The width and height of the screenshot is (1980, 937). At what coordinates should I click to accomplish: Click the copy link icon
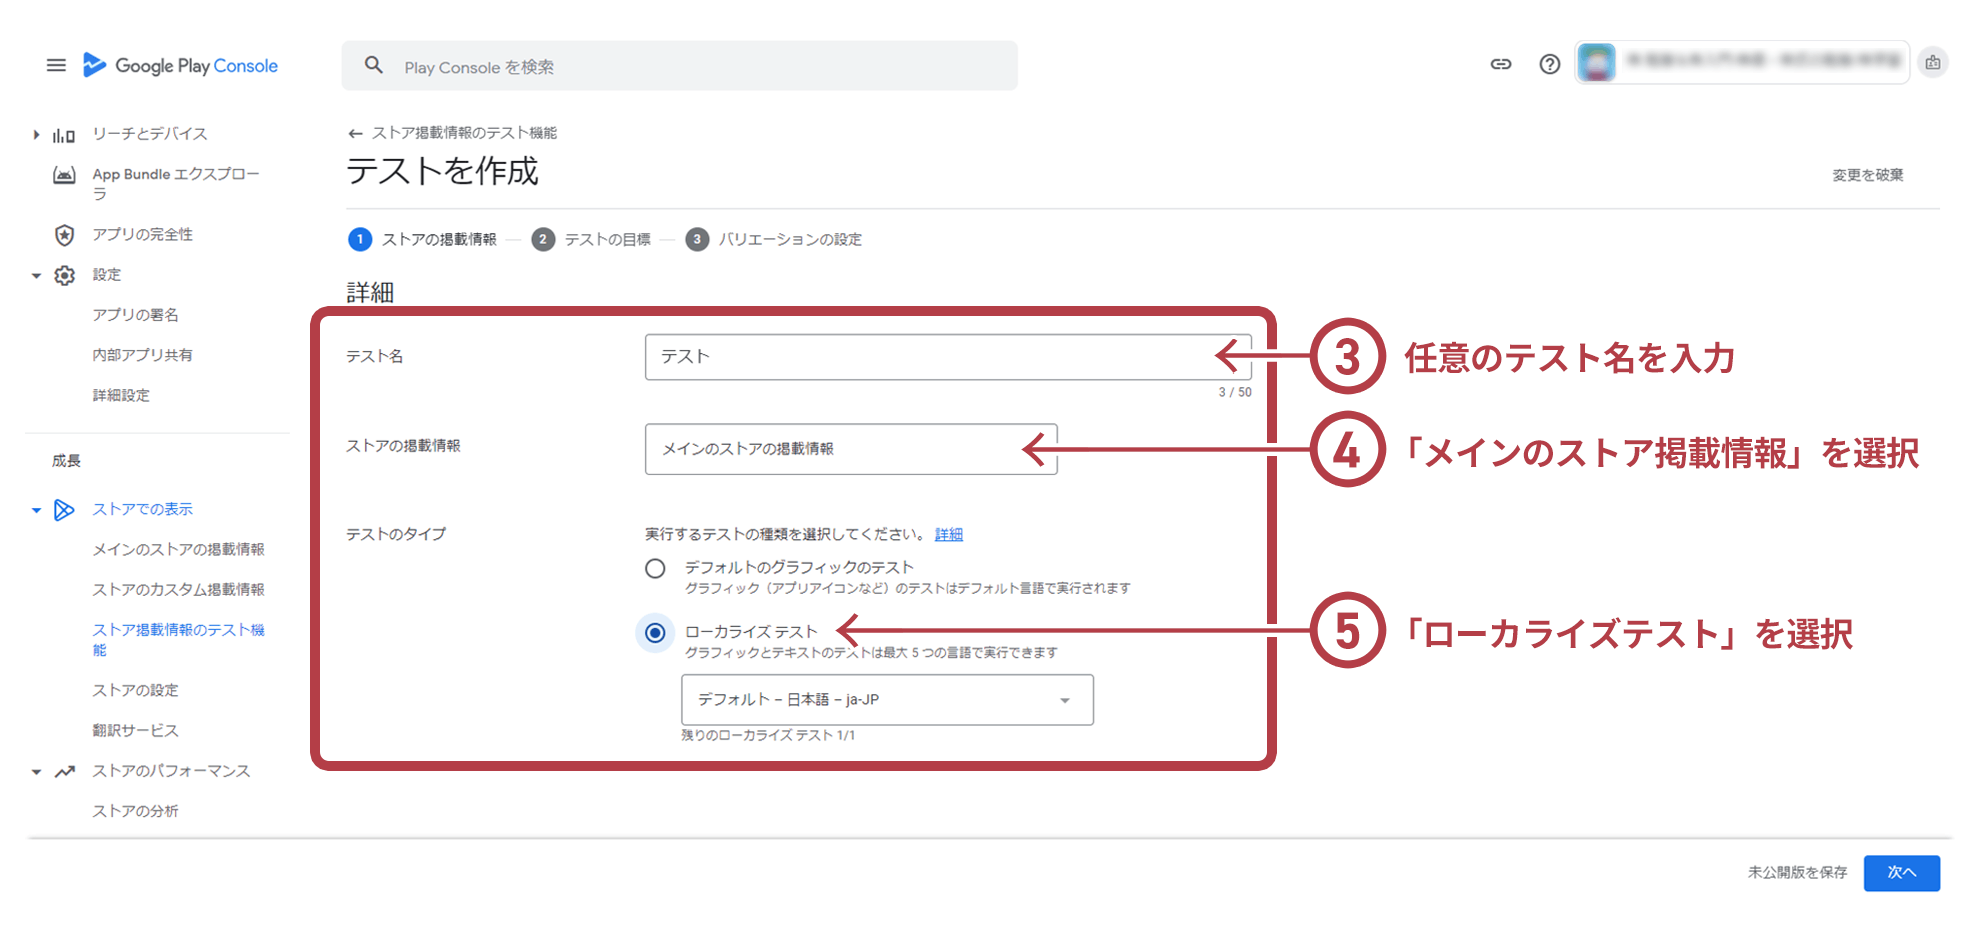tap(1500, 65)
